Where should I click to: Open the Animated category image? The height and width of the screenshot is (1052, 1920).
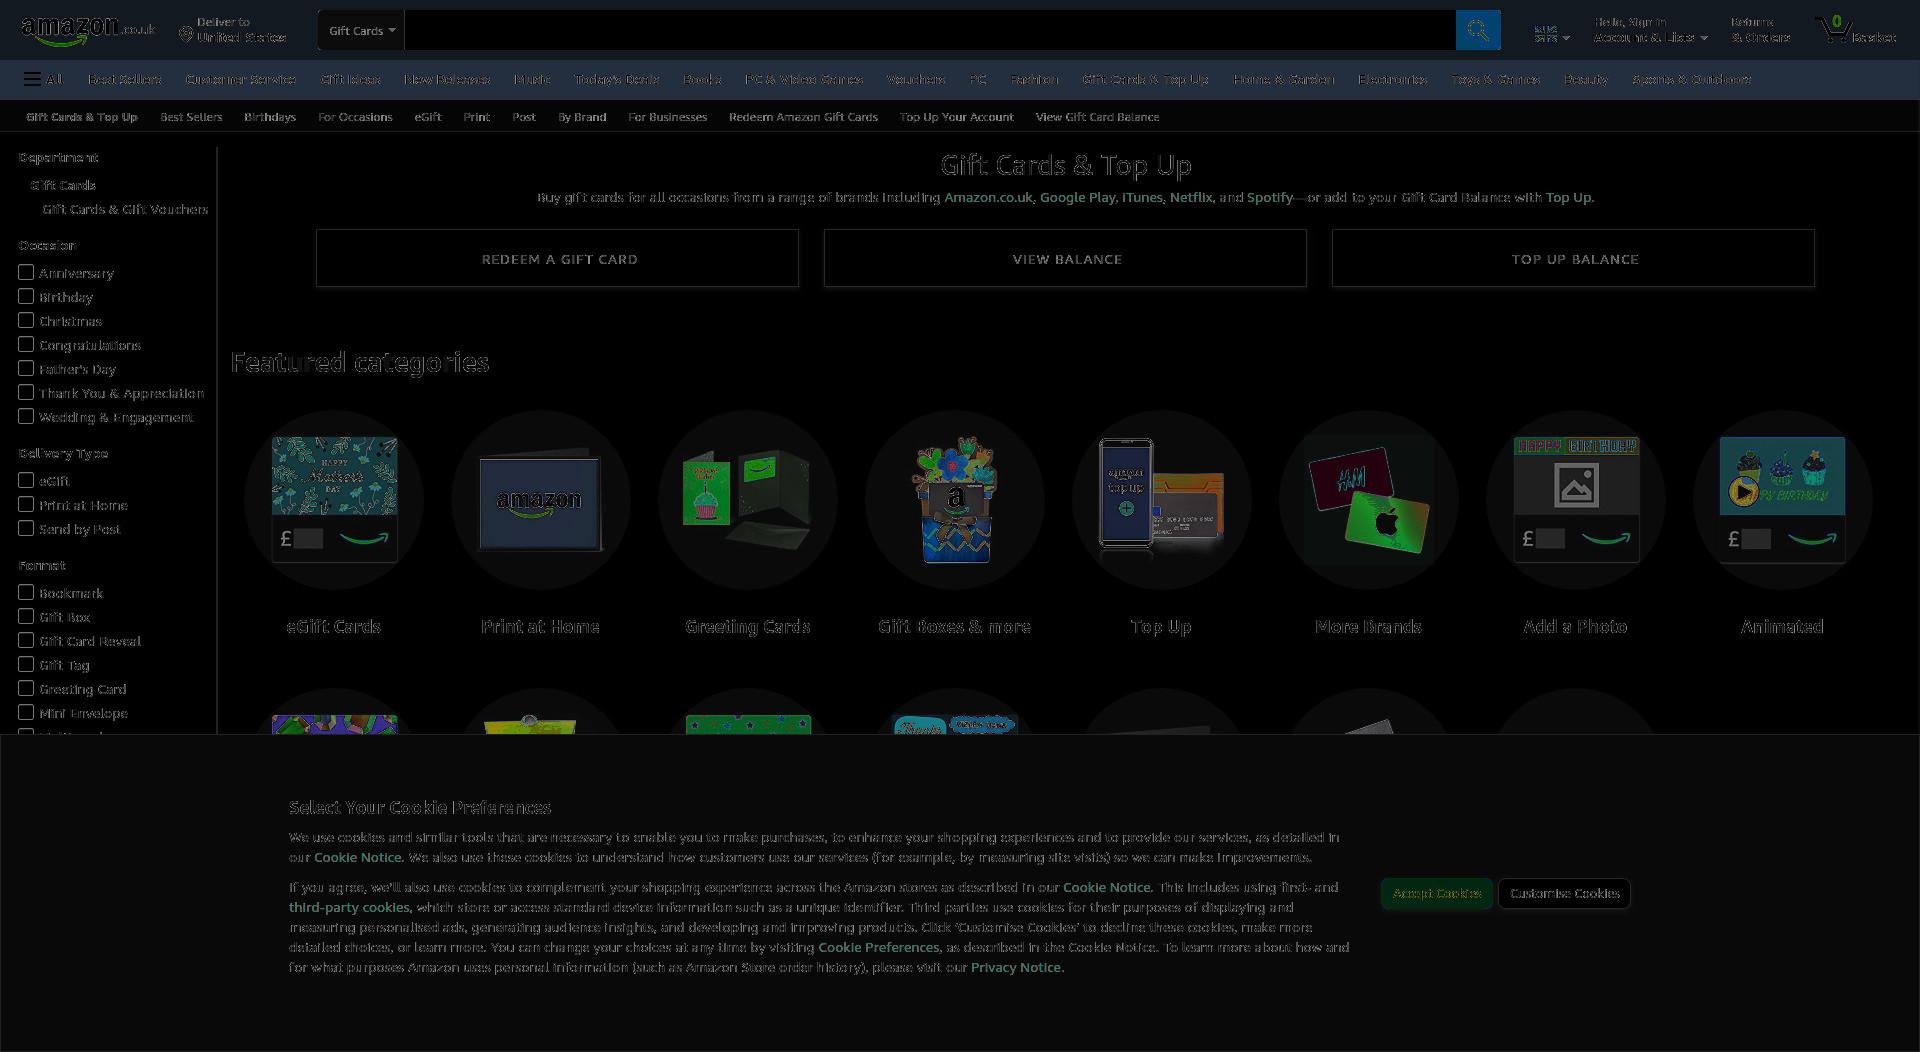tap(1783, 499)
